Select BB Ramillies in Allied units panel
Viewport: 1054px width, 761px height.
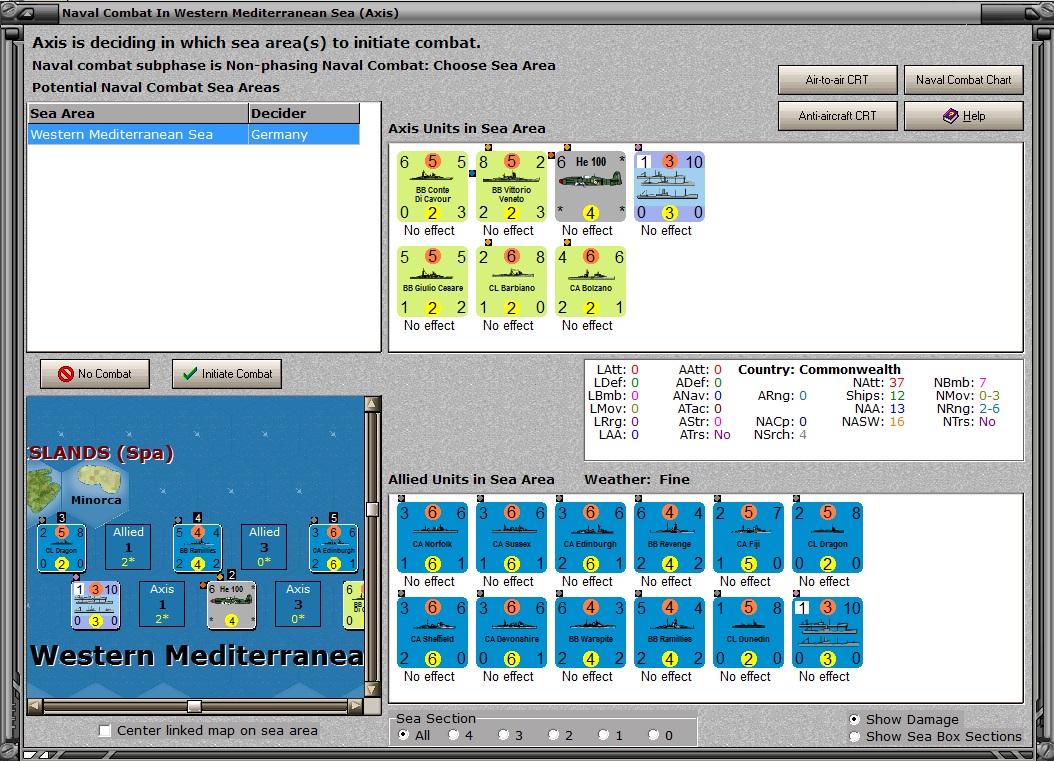pyautogui.click(x=670, y=632)
